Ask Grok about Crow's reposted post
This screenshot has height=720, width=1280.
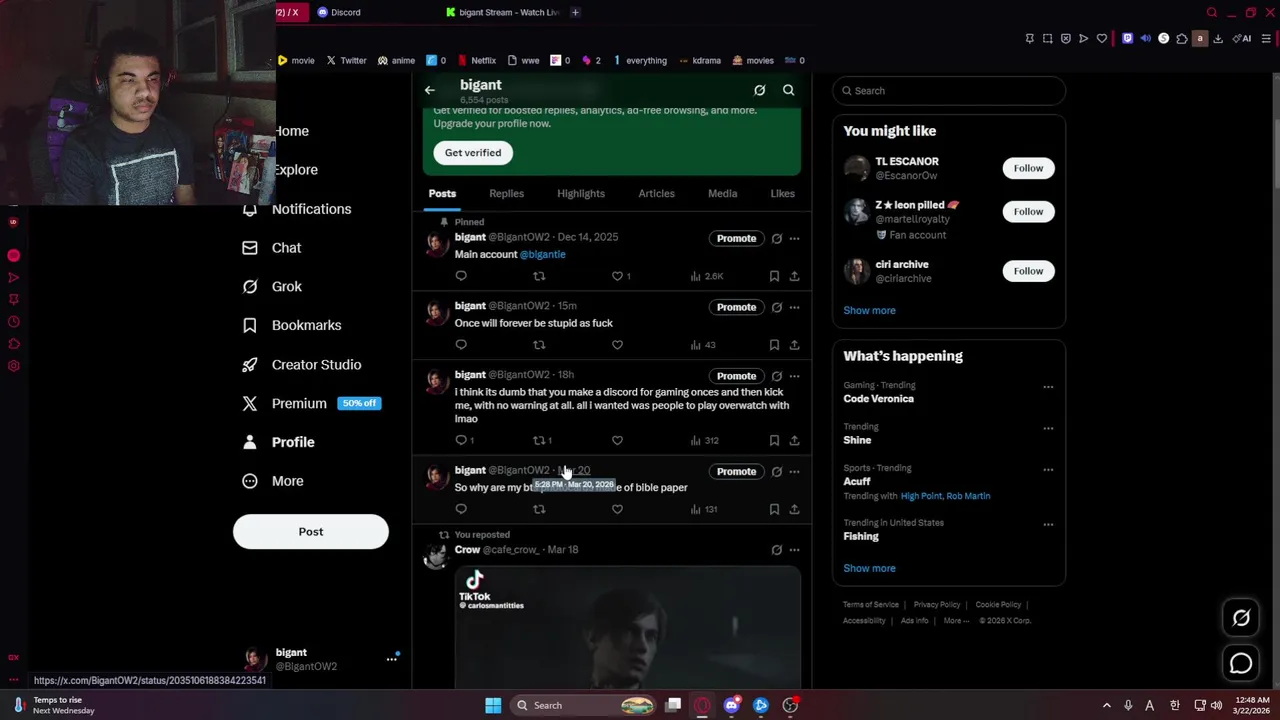pos(776,549)
